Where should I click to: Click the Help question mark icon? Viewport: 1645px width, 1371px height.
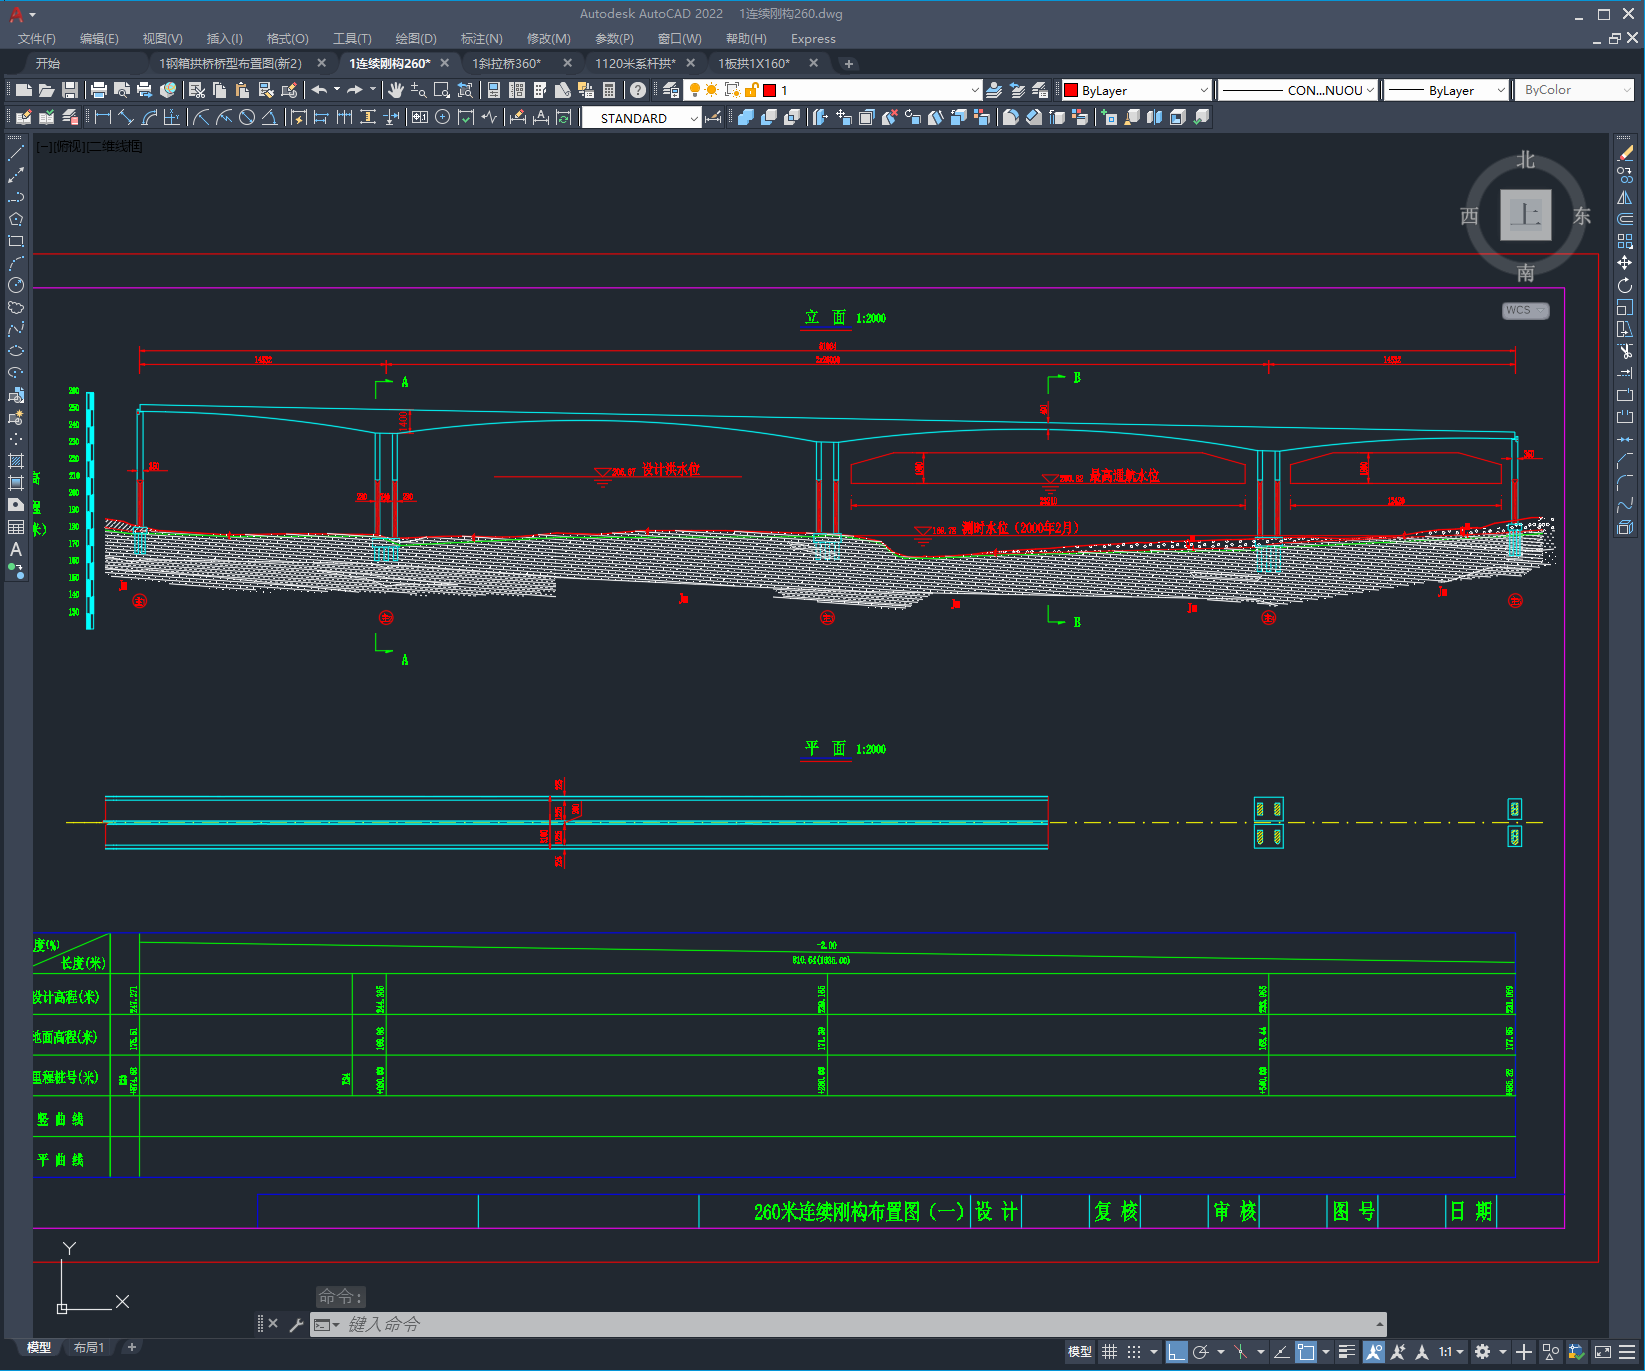coord(638,90)
